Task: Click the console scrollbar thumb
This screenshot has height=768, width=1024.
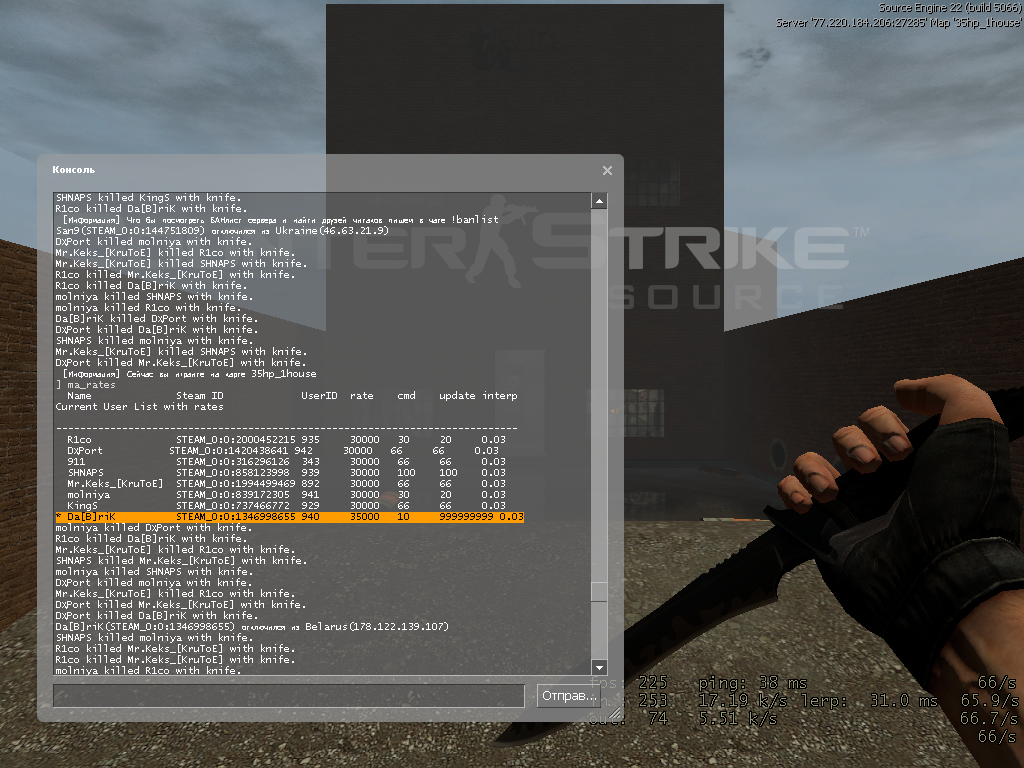Action: pos(599,591)
